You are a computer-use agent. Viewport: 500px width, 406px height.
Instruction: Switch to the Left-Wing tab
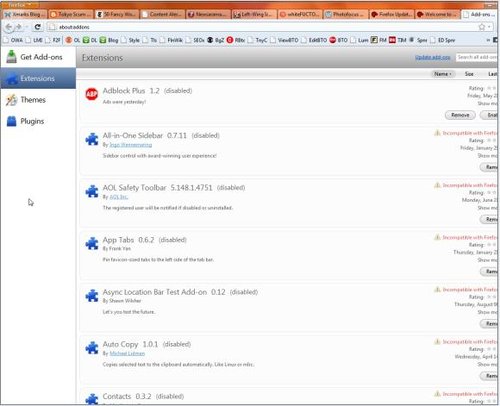(x=254, y=14)
